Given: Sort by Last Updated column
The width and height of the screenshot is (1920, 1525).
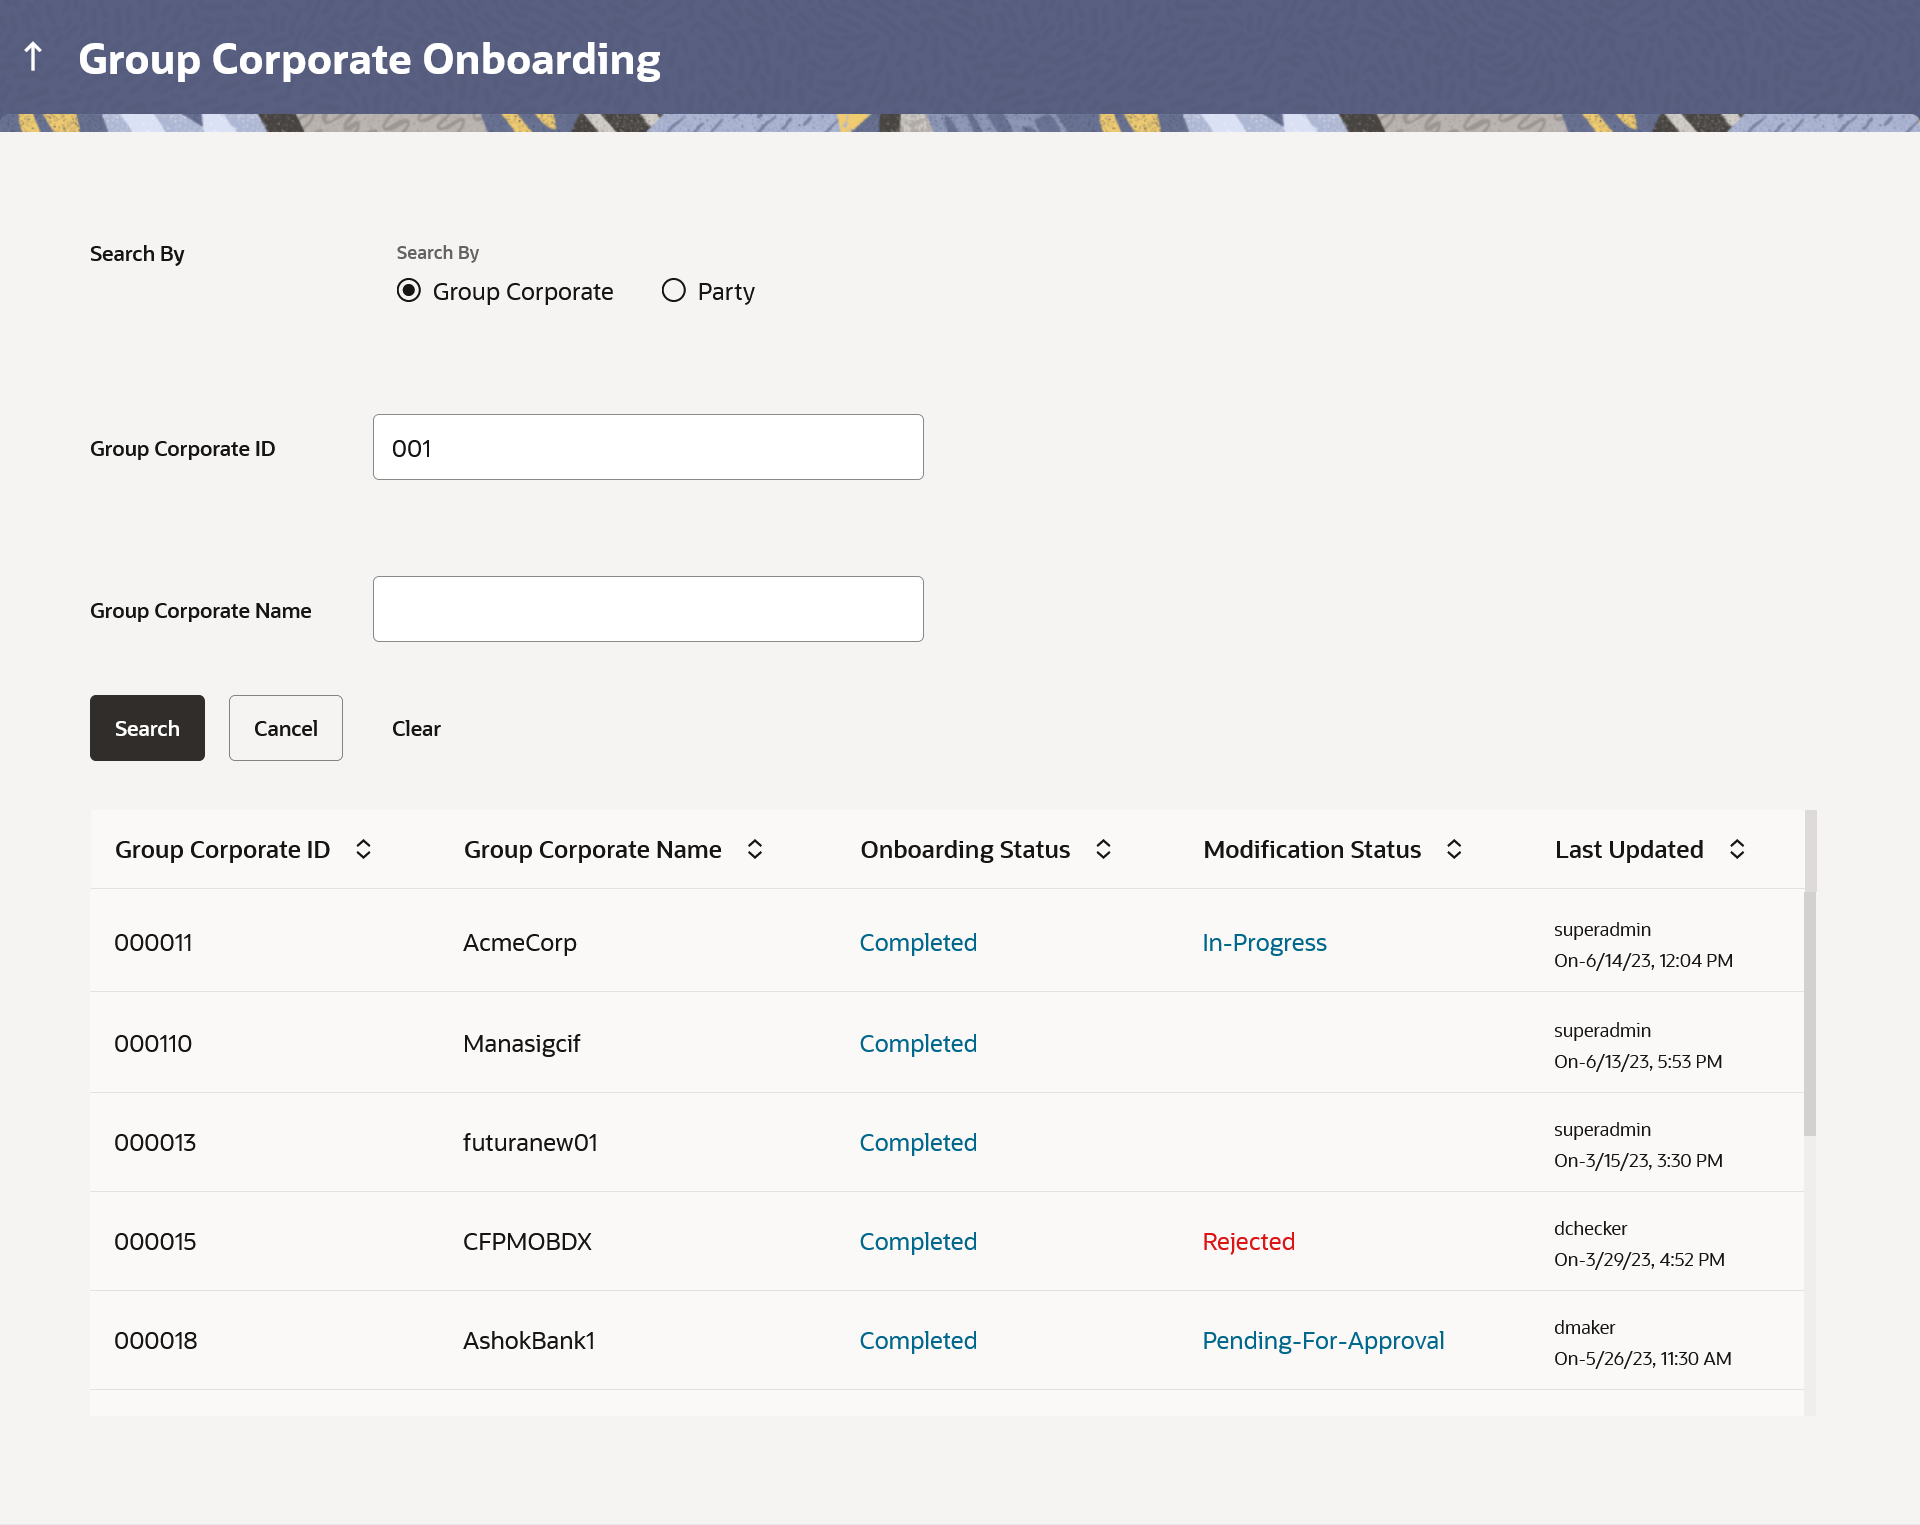Looking at the screenshot, I should pyautogui.click(x=1737, y=849).
